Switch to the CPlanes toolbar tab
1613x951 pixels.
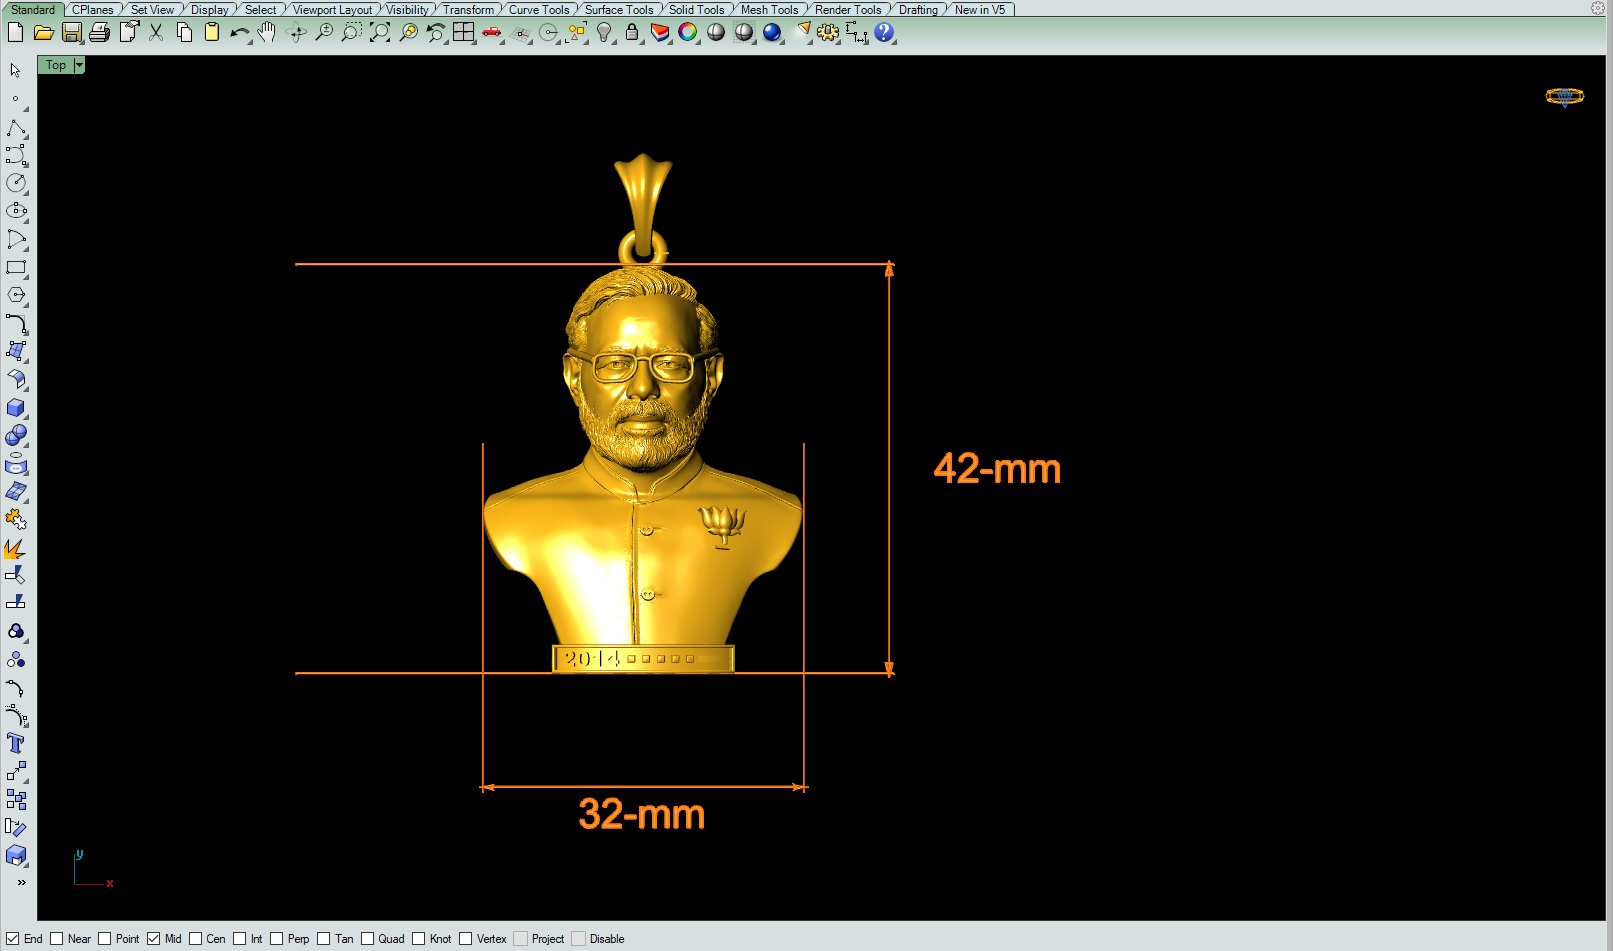(x=92, y=10)
